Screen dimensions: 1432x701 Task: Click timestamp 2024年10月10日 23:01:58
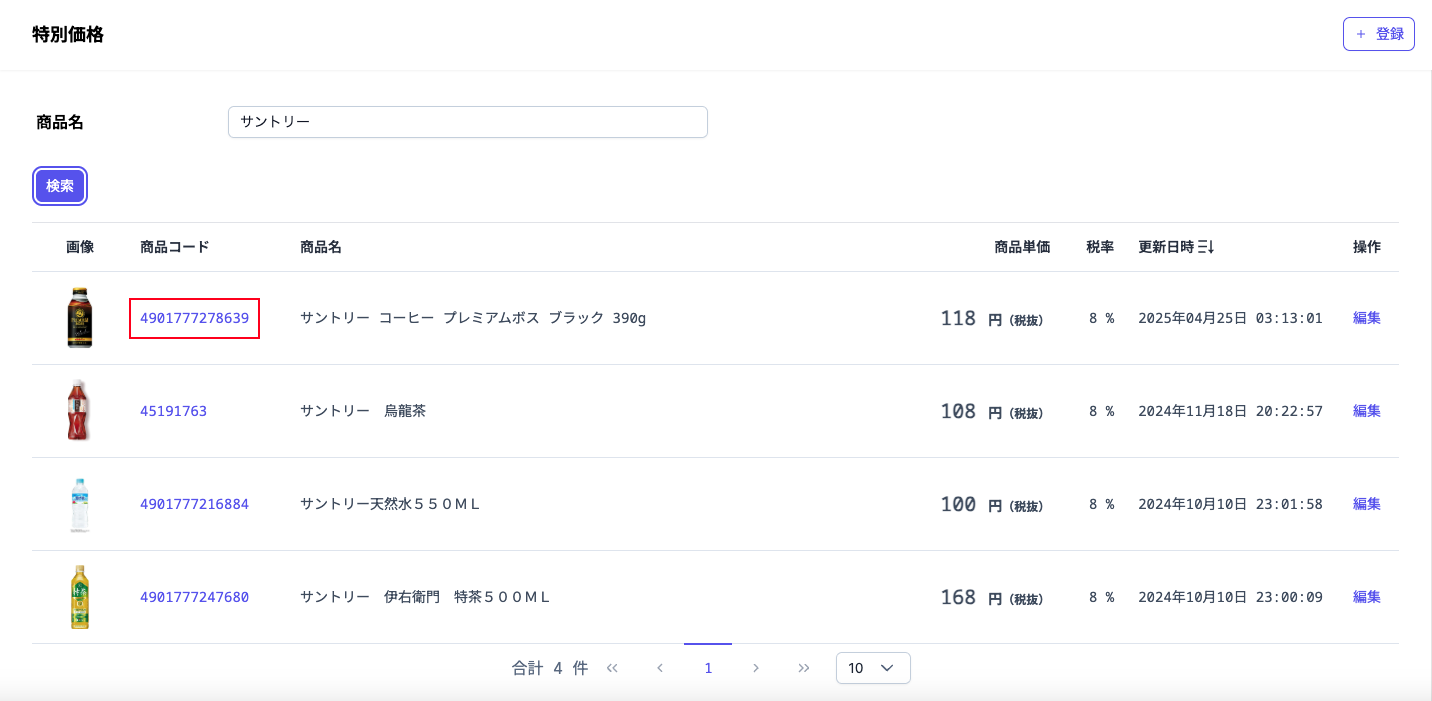click(1230, 504)
